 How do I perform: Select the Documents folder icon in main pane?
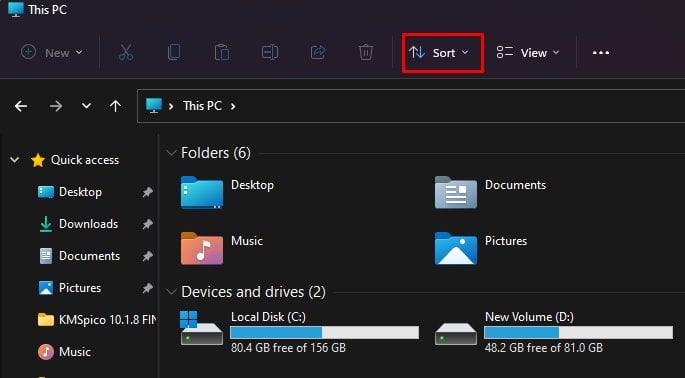tap(456, 192)
